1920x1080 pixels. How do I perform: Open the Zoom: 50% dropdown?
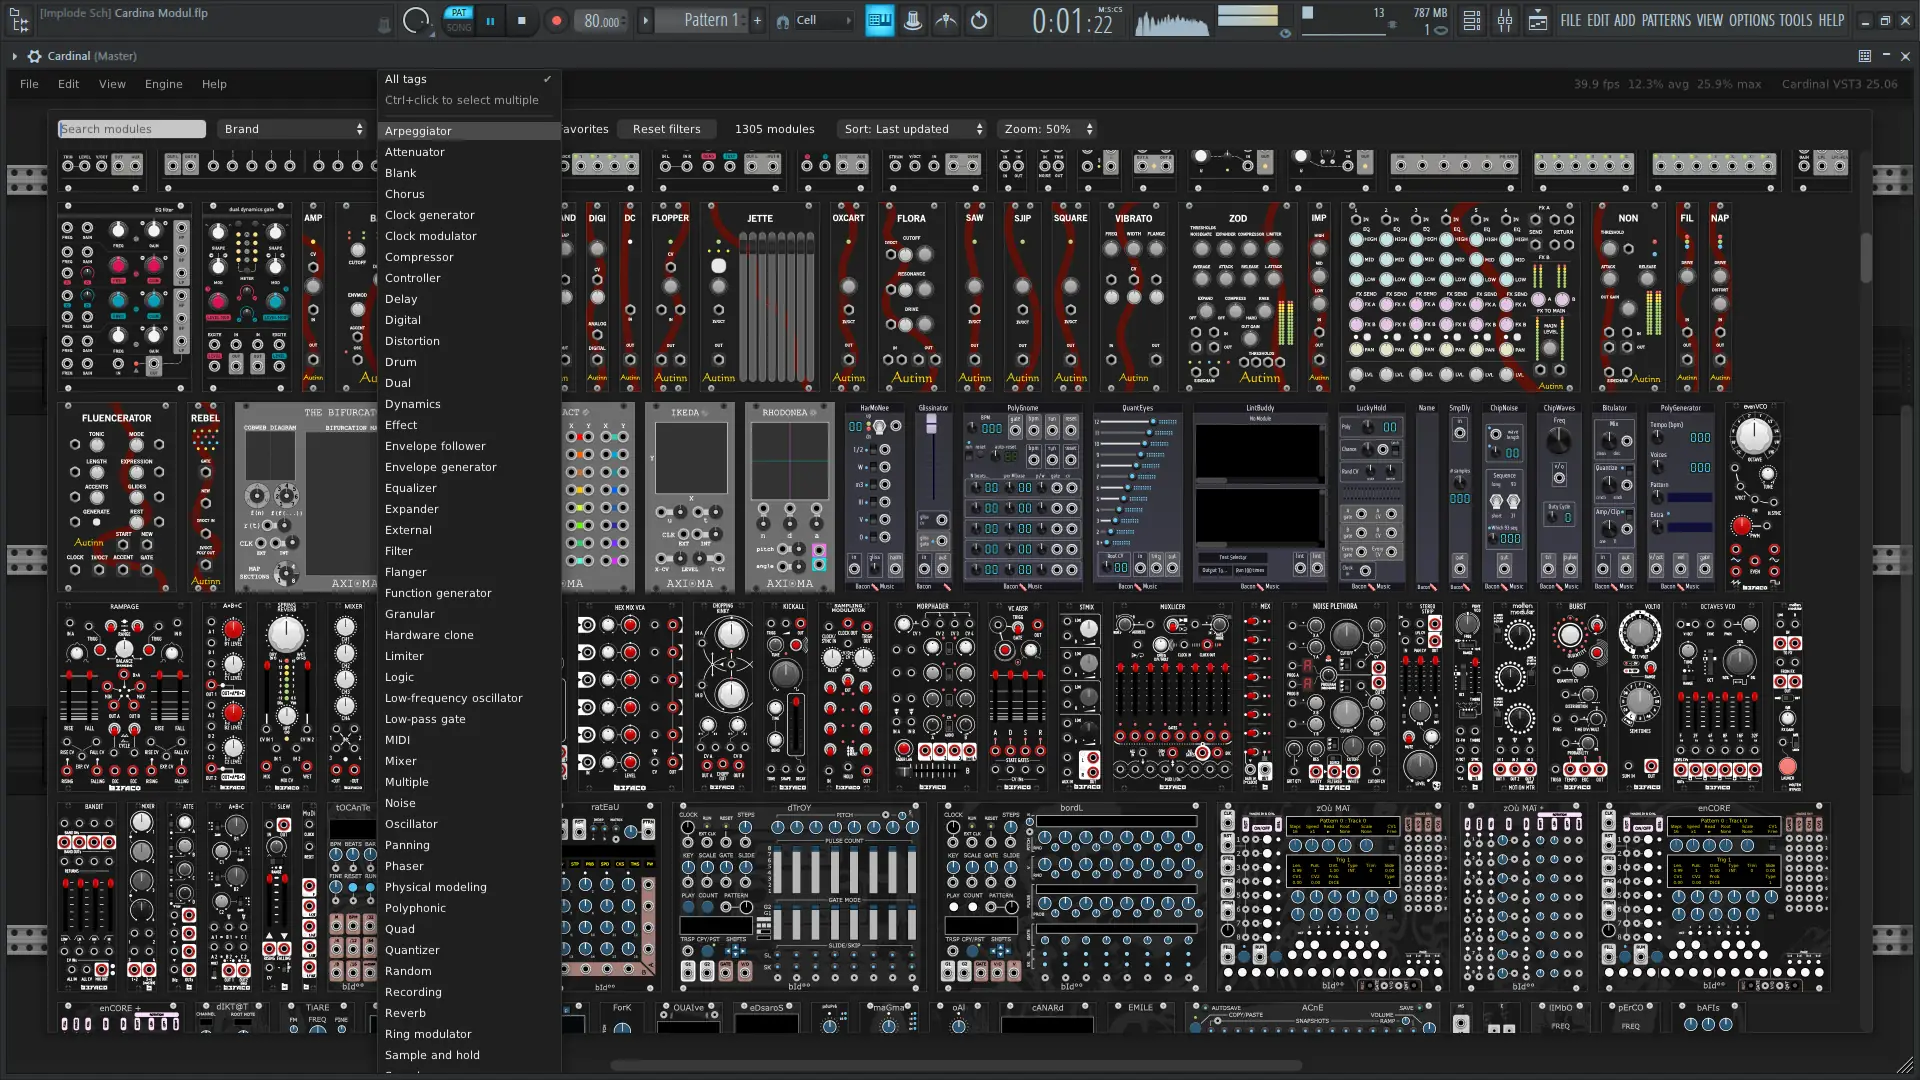click(1048, 129)
